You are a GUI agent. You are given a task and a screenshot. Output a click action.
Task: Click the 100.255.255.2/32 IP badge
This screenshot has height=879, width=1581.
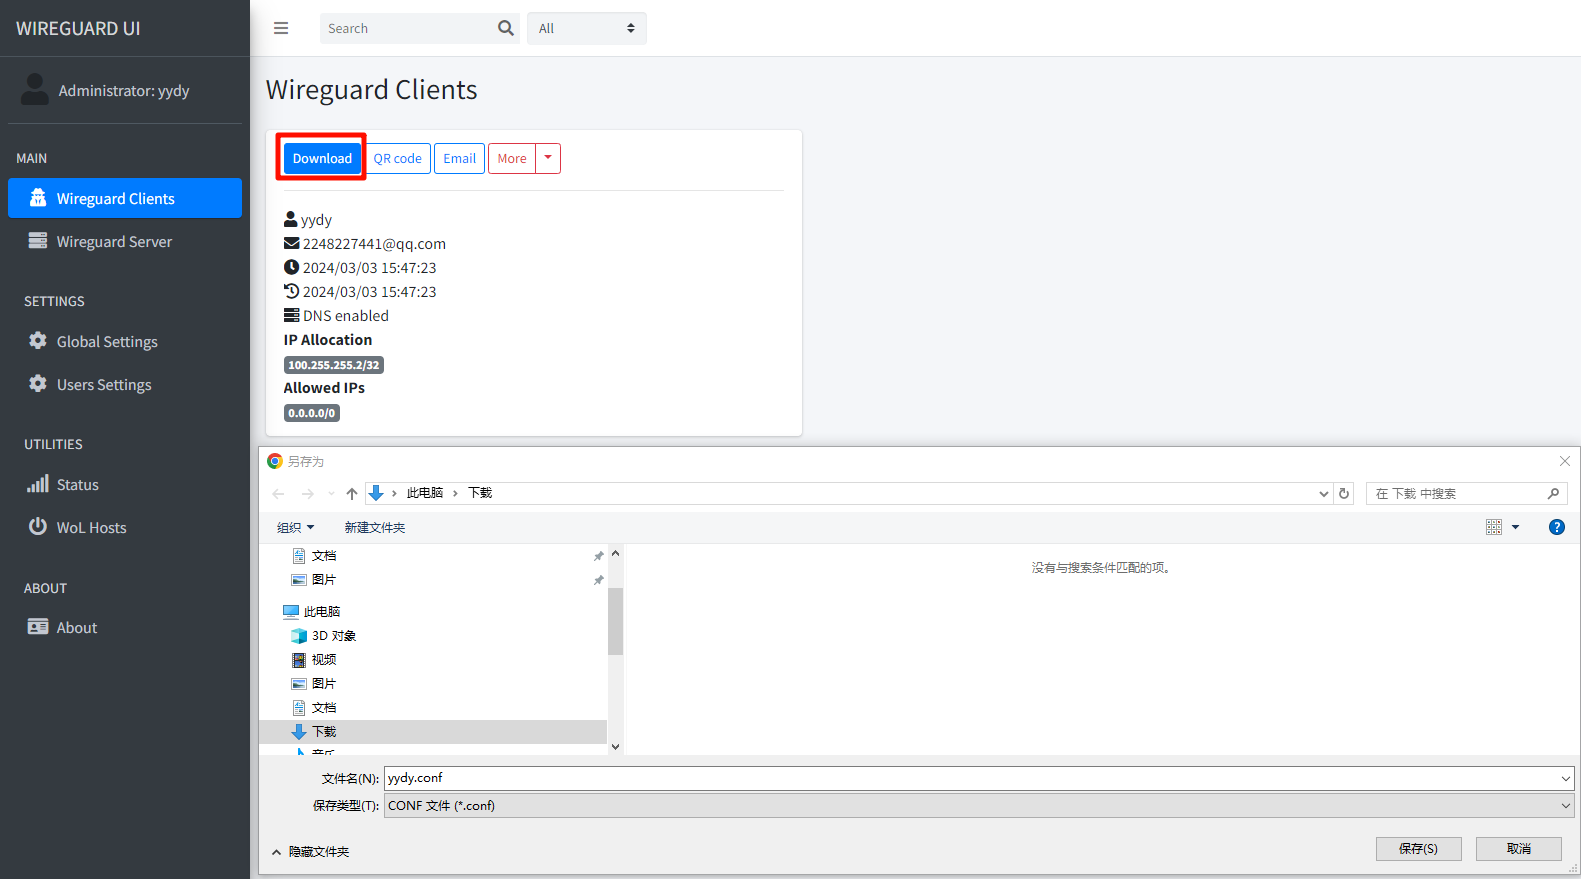(x=334, y=365)
